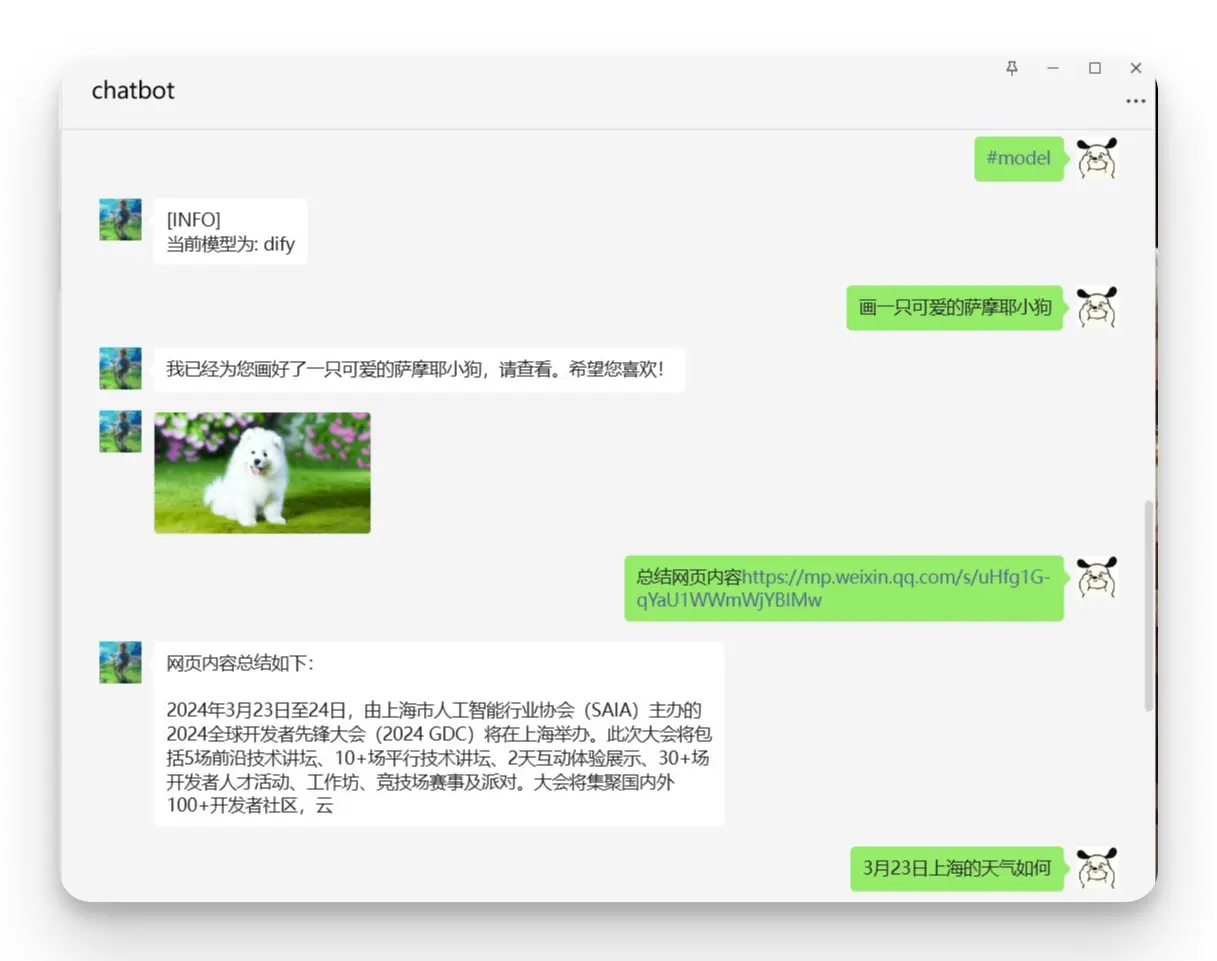Click the sender avatar beside 3月23日上海的天气如何
This screenshot has width=1217, height=961.
pyautogui.click(x=1096, y=868)
